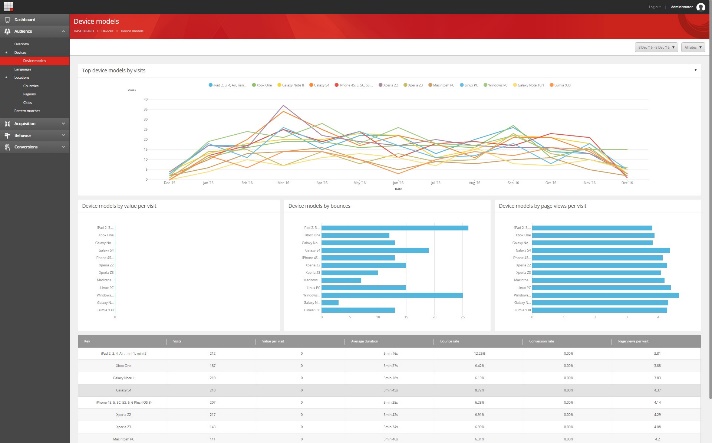
Task: Click the first breadcrumb link under Device models
Action: (x=84, y=31)
